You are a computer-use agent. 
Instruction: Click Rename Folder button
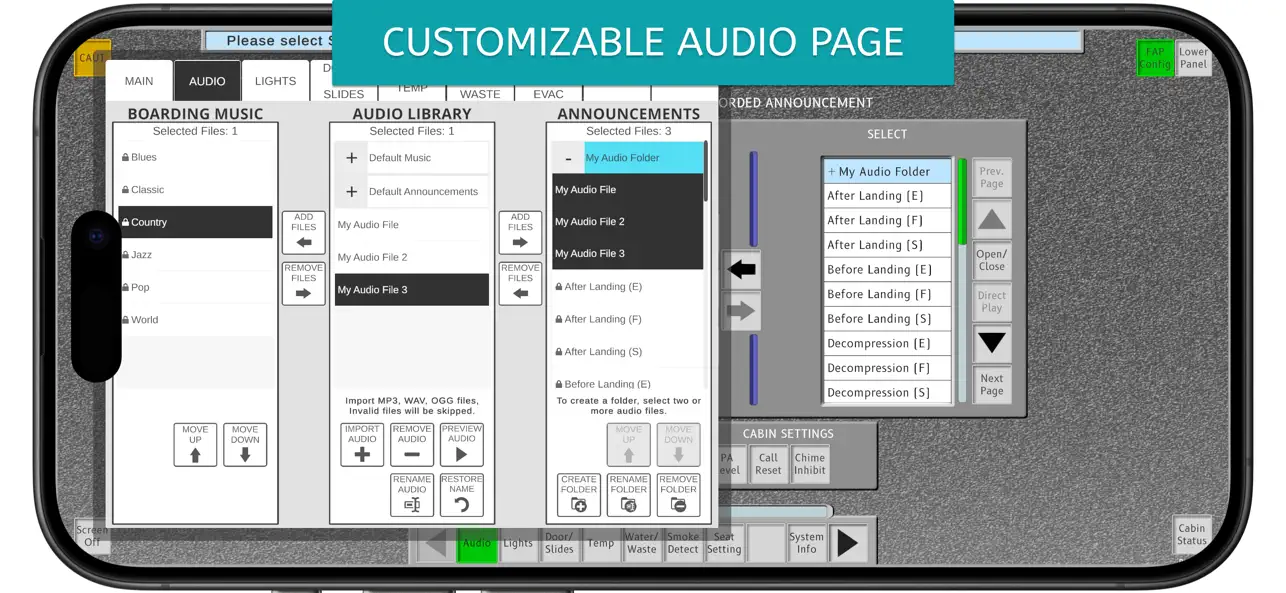pos(629,495)
